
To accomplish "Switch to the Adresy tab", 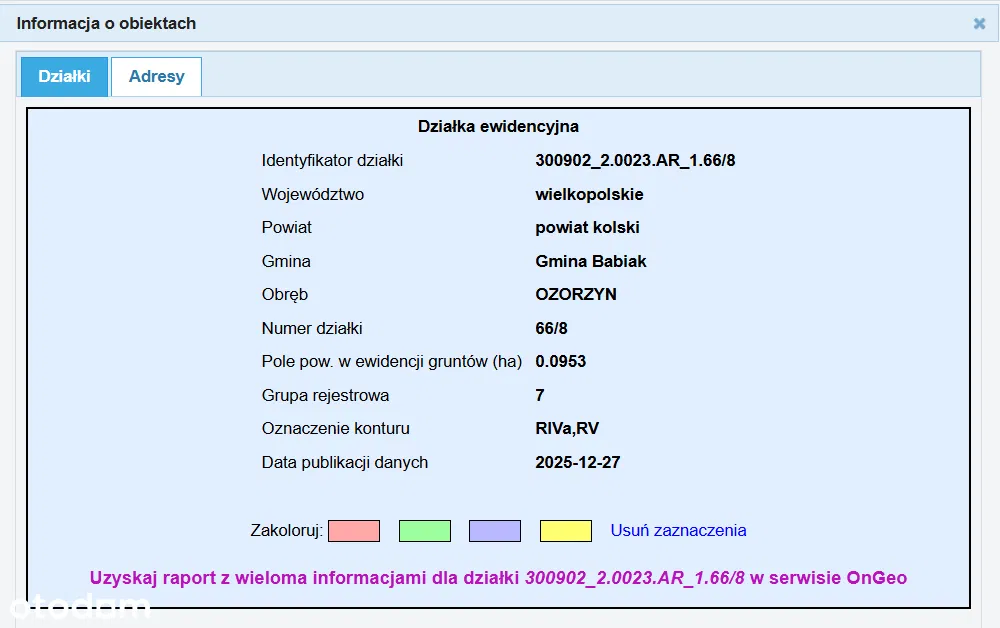I will tap(156, 77).
